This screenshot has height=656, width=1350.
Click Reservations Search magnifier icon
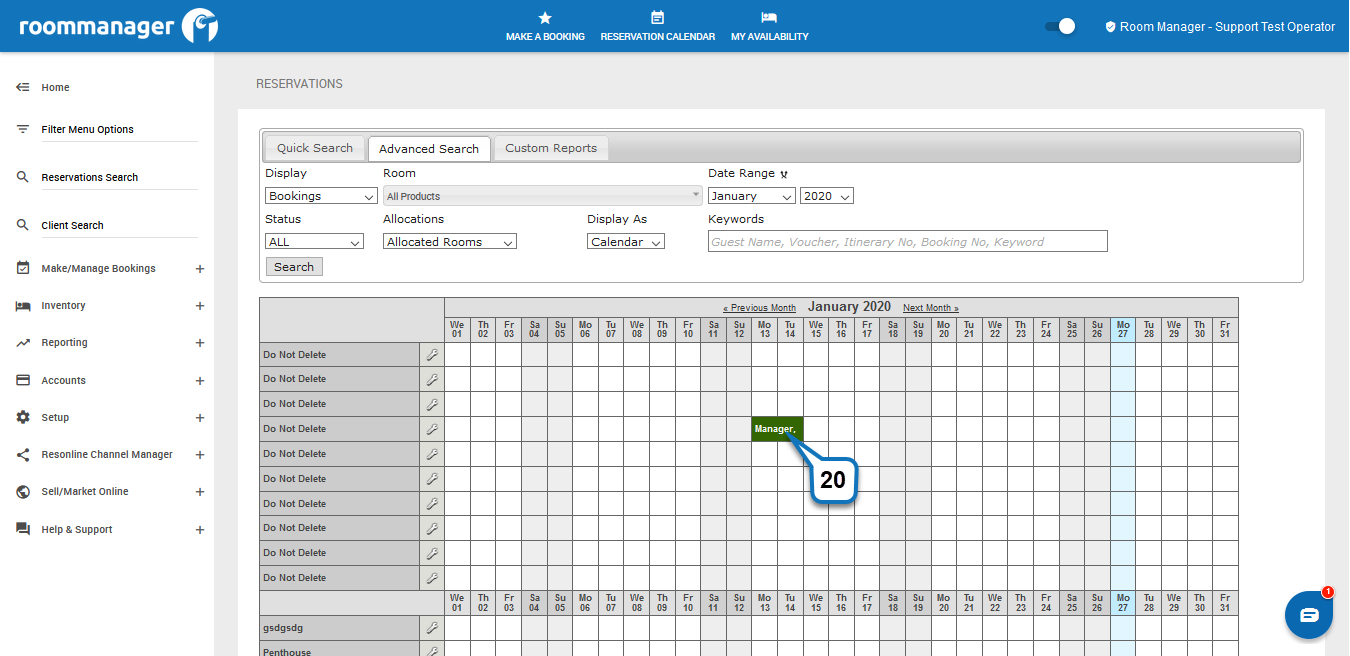click(23, 177)
